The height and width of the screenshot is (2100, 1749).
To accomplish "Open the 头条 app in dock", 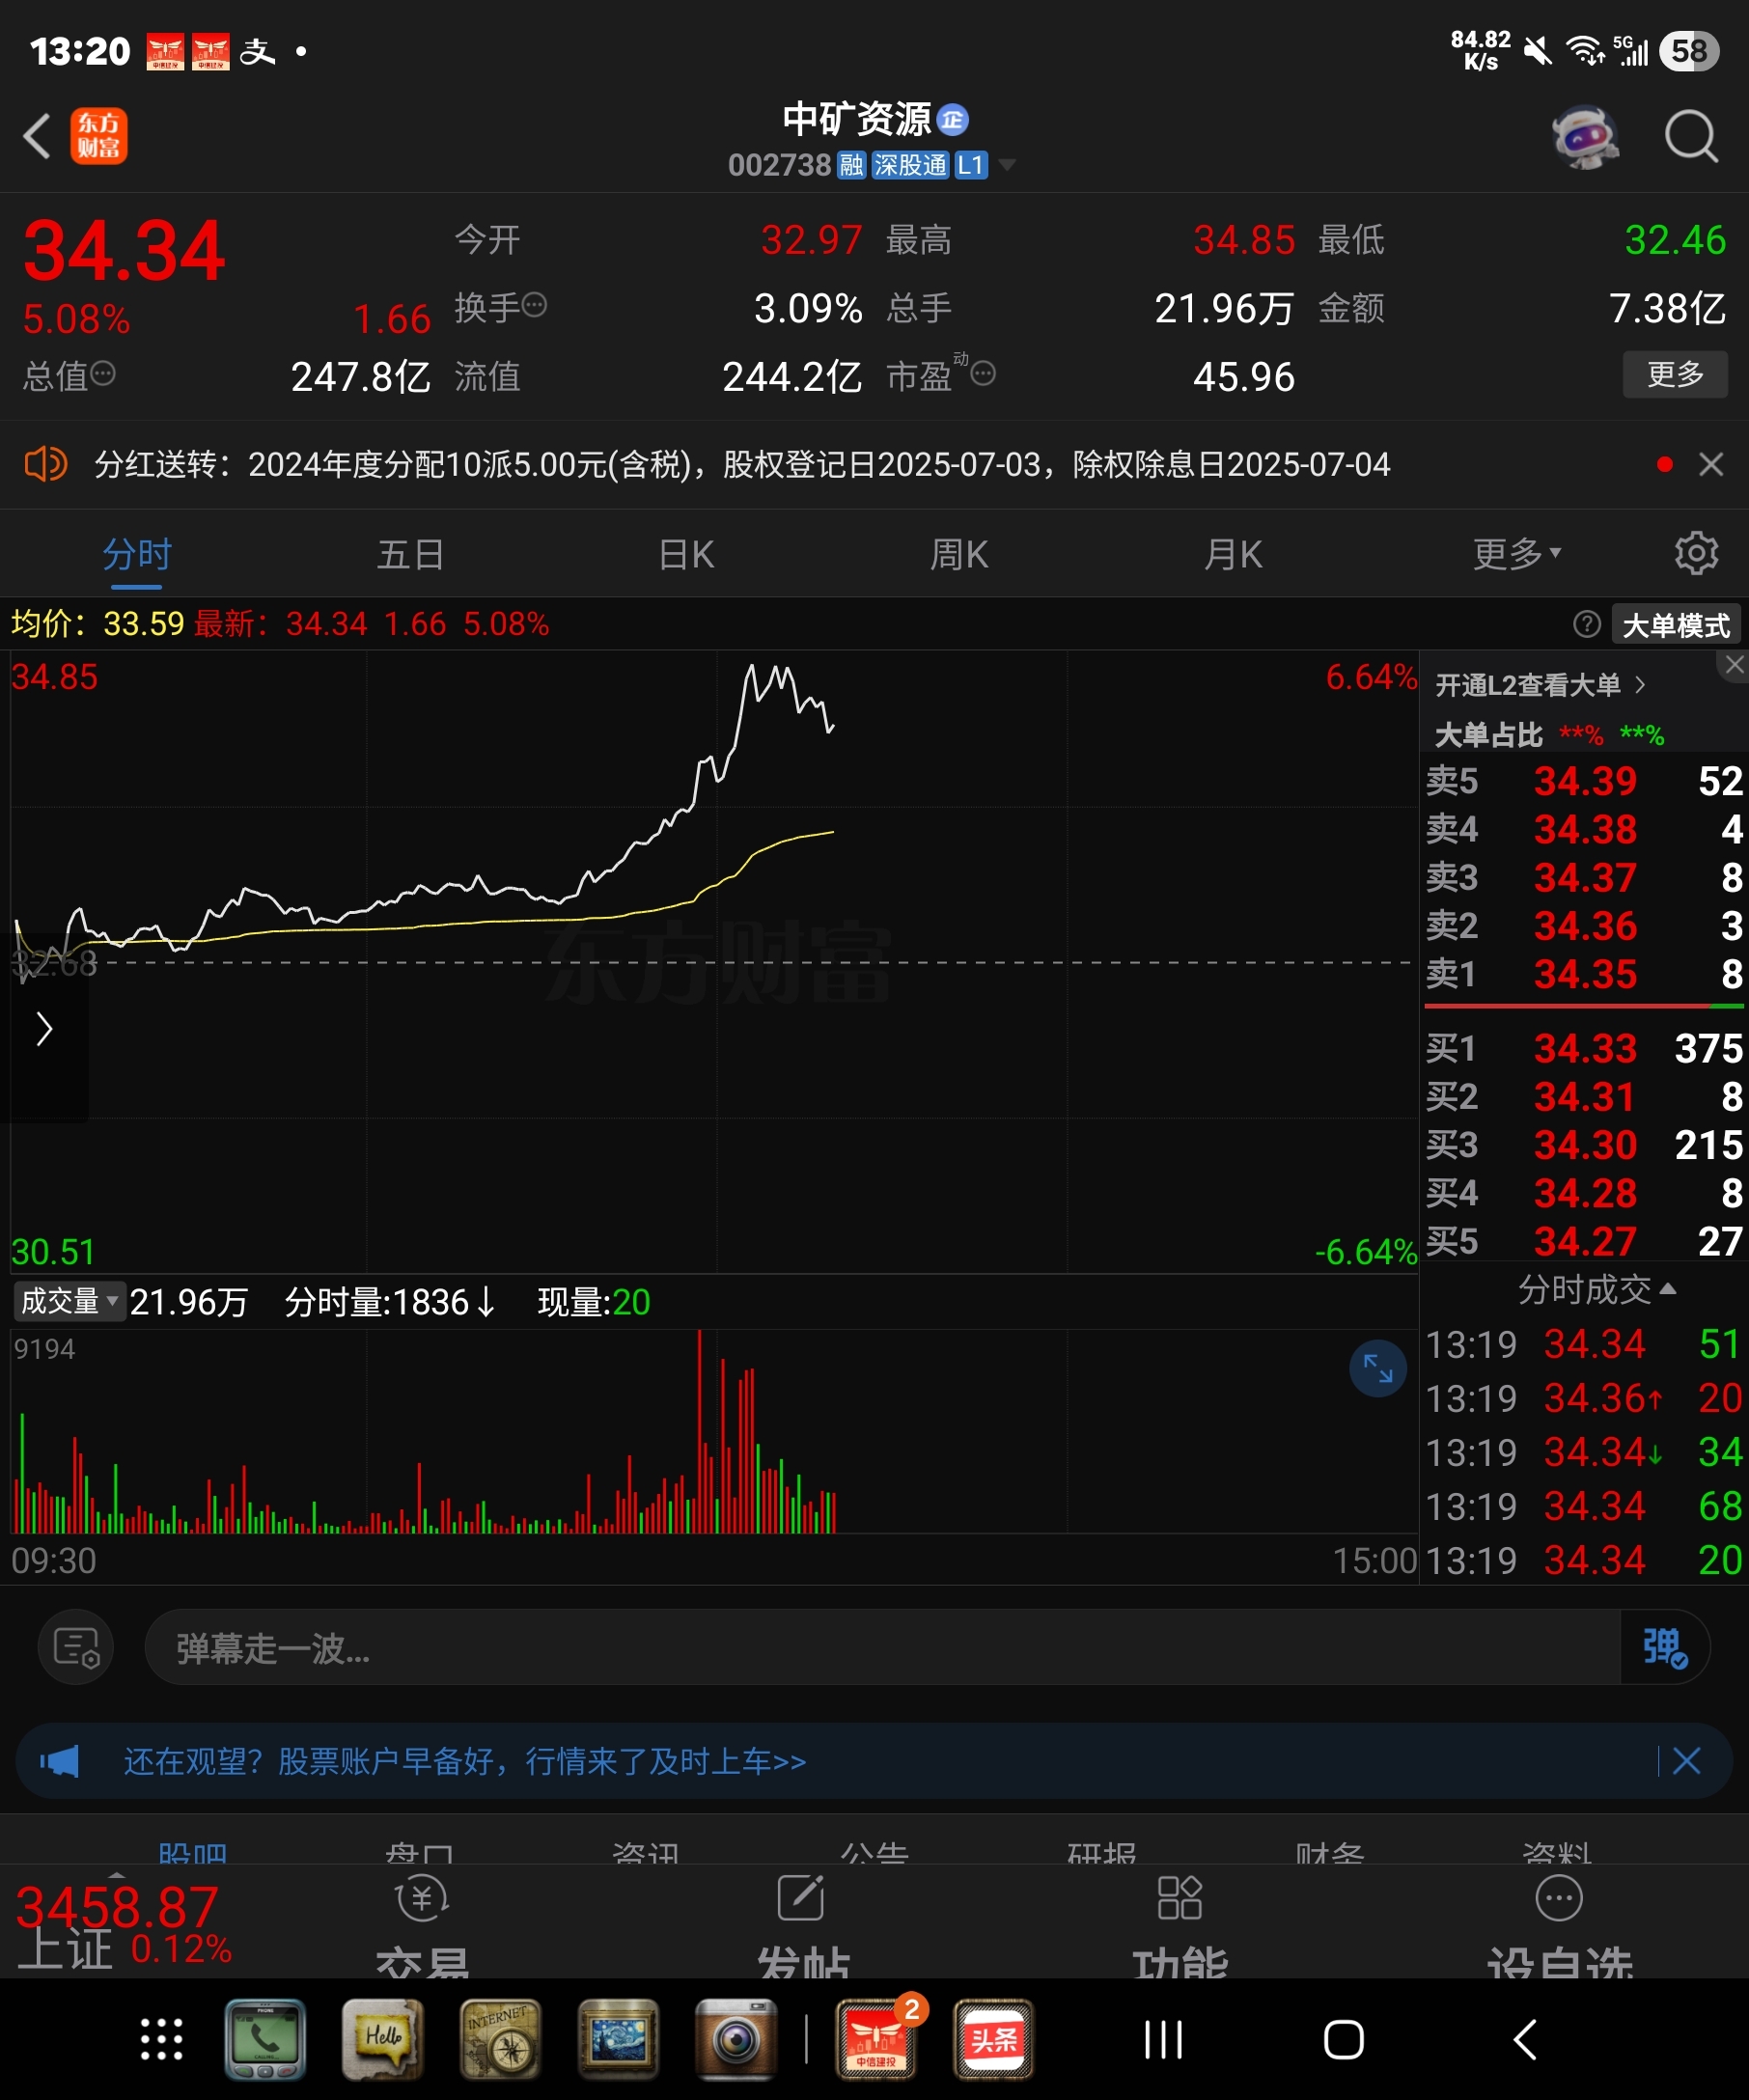I will click(x=994, y=2040).
